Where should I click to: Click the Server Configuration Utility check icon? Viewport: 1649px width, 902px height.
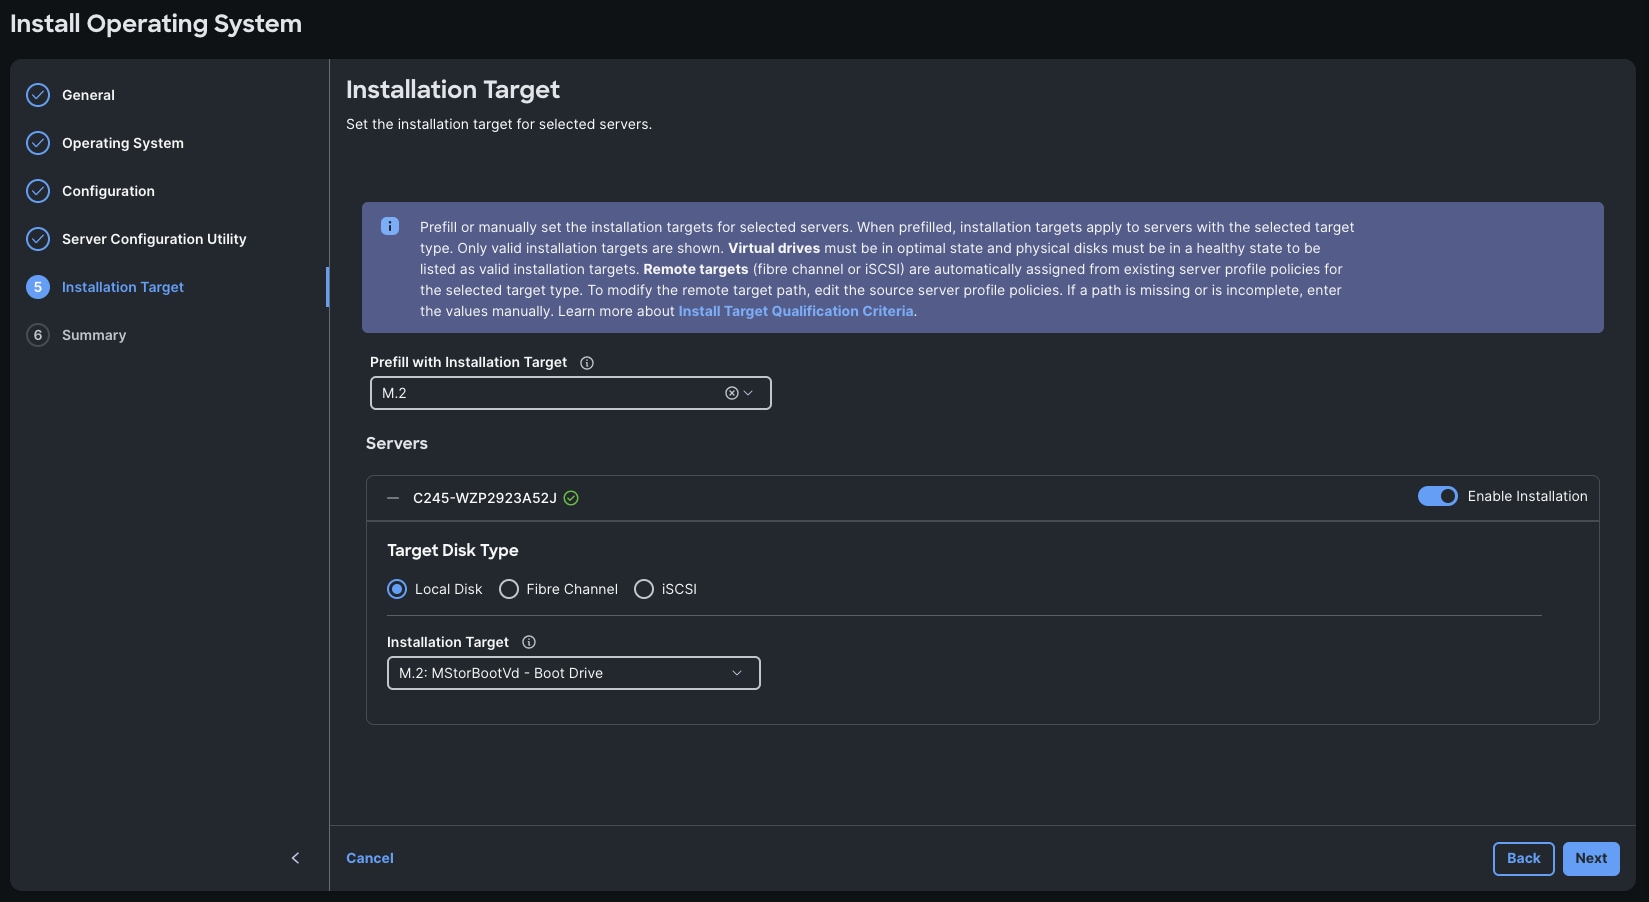37,238
